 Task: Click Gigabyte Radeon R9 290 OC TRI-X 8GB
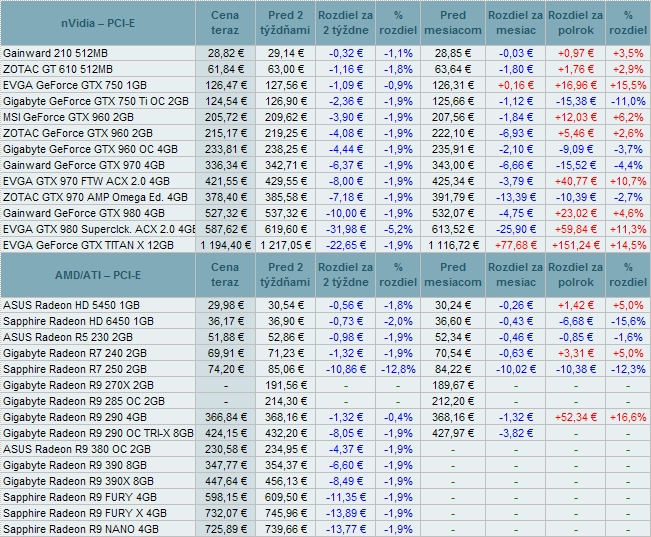[98, 433]
